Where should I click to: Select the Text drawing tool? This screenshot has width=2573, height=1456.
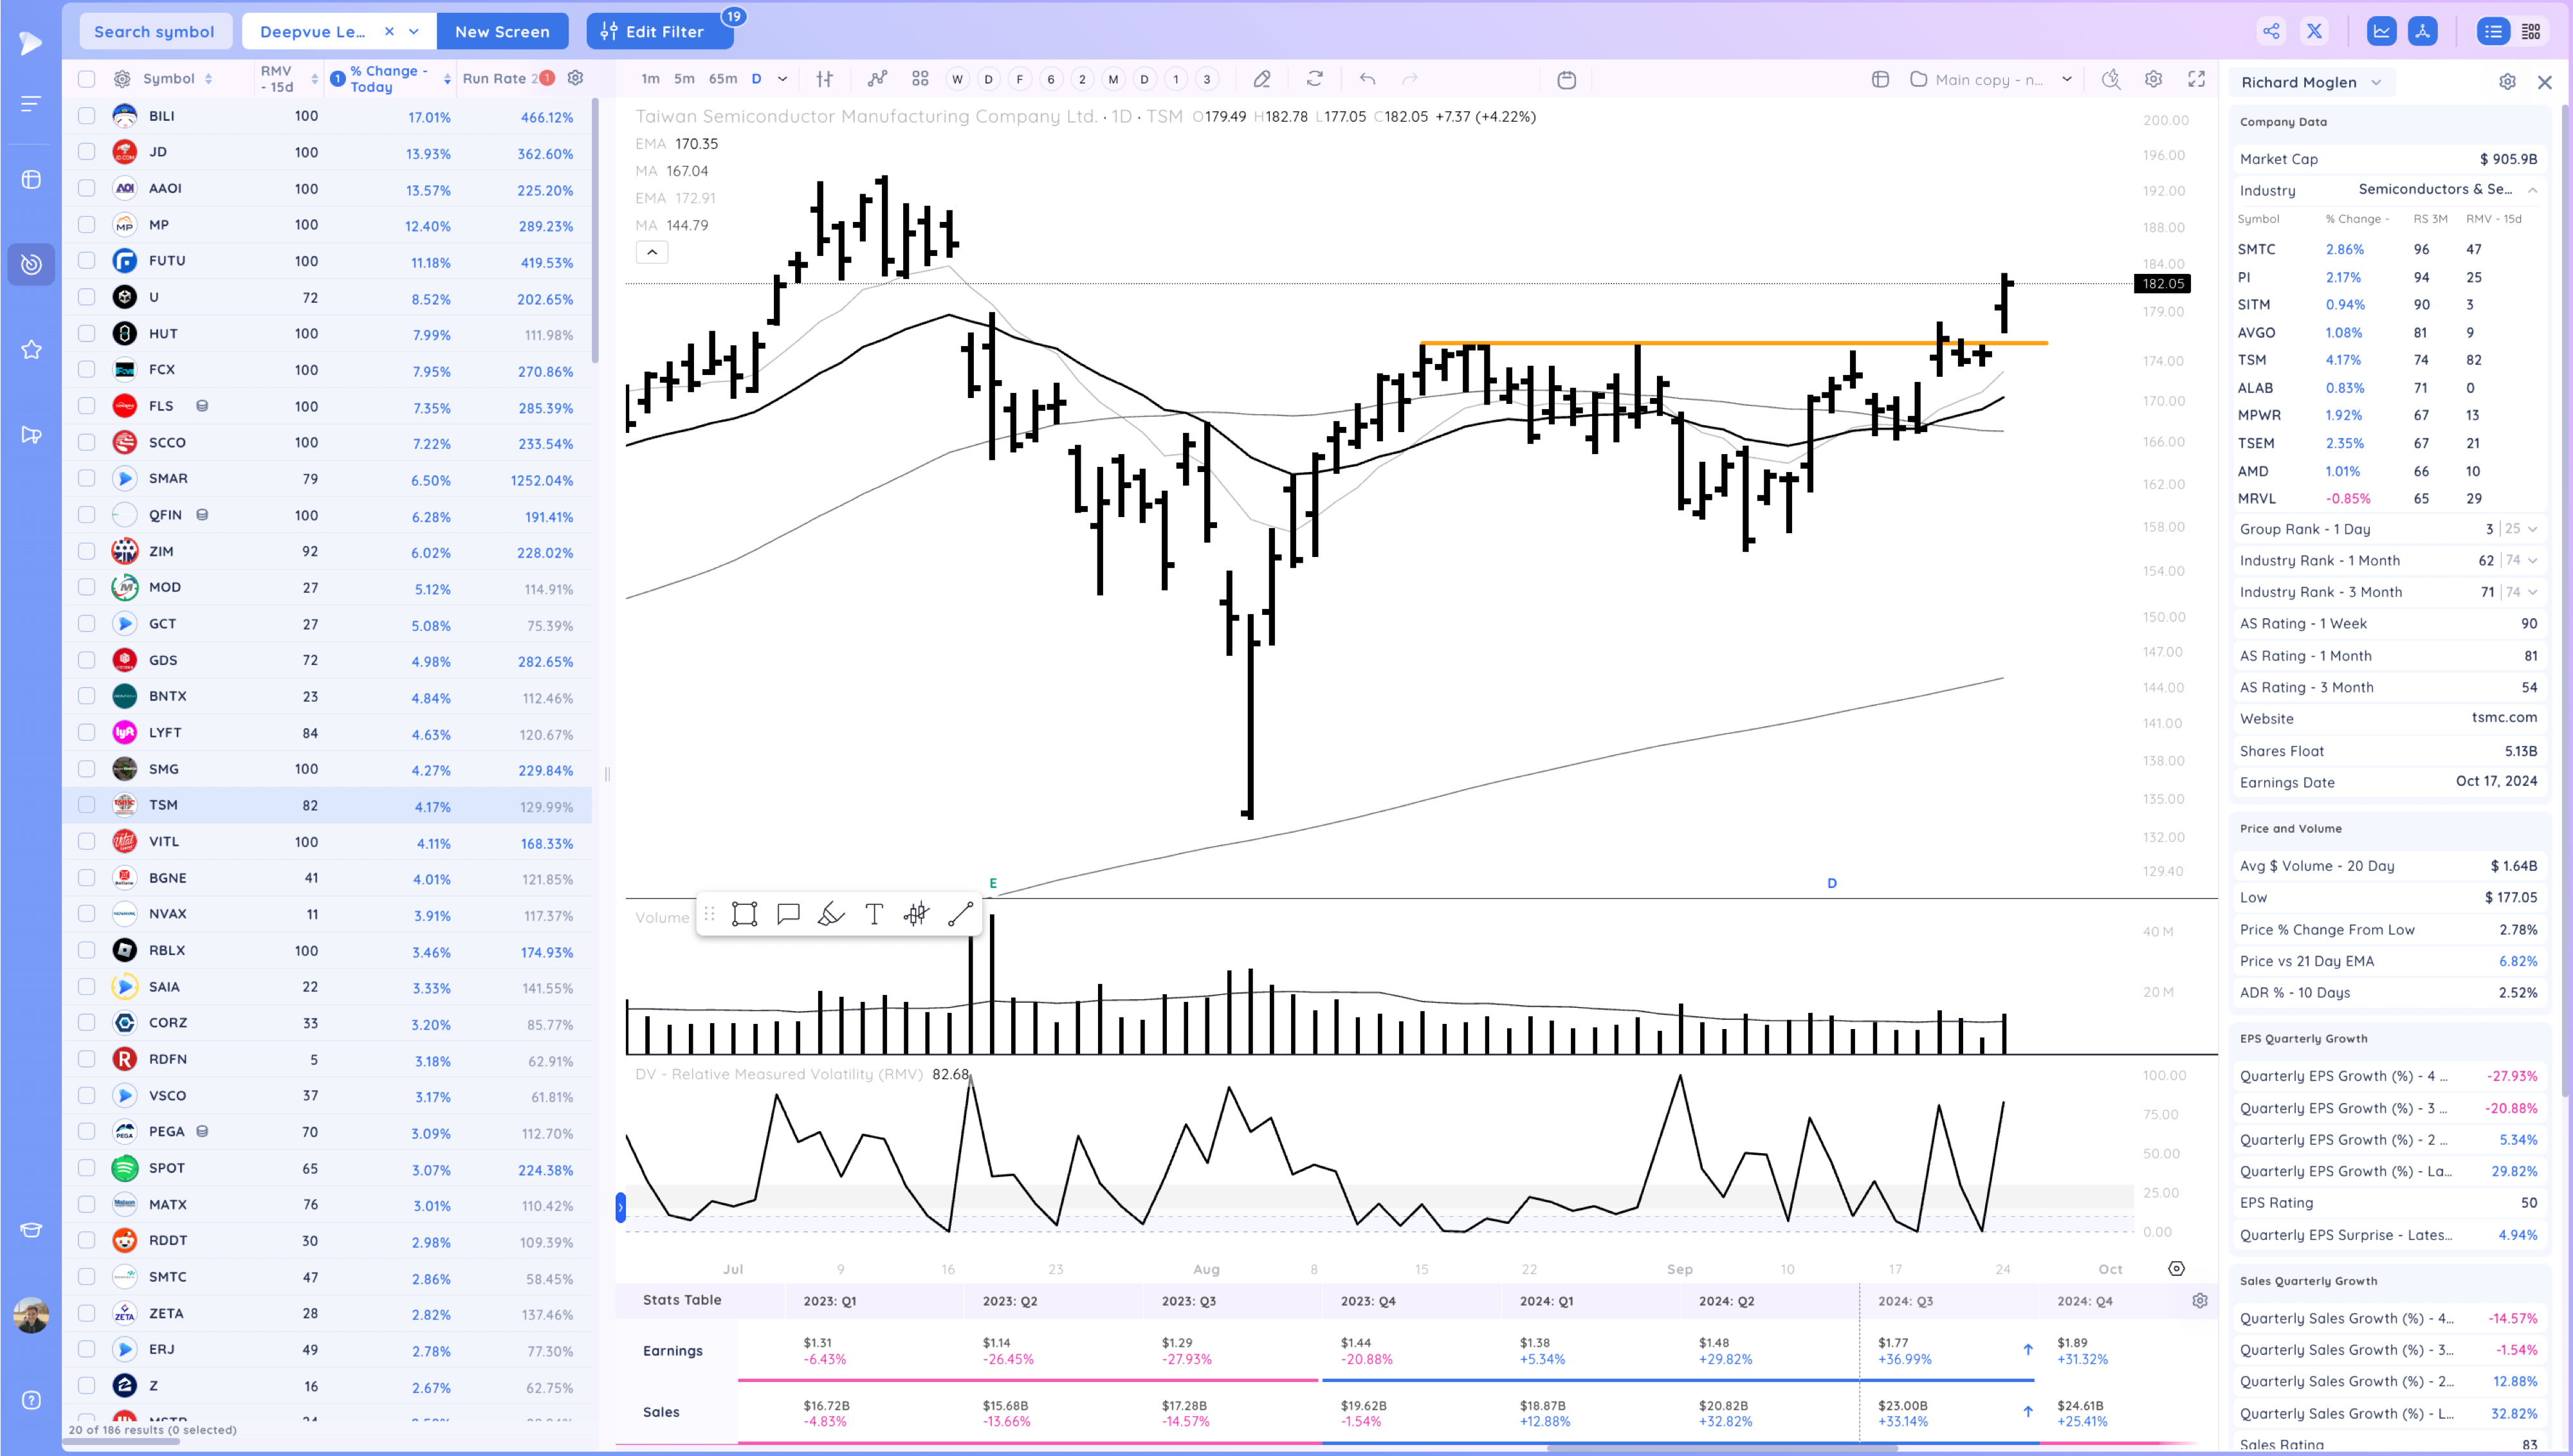[873, 913]
